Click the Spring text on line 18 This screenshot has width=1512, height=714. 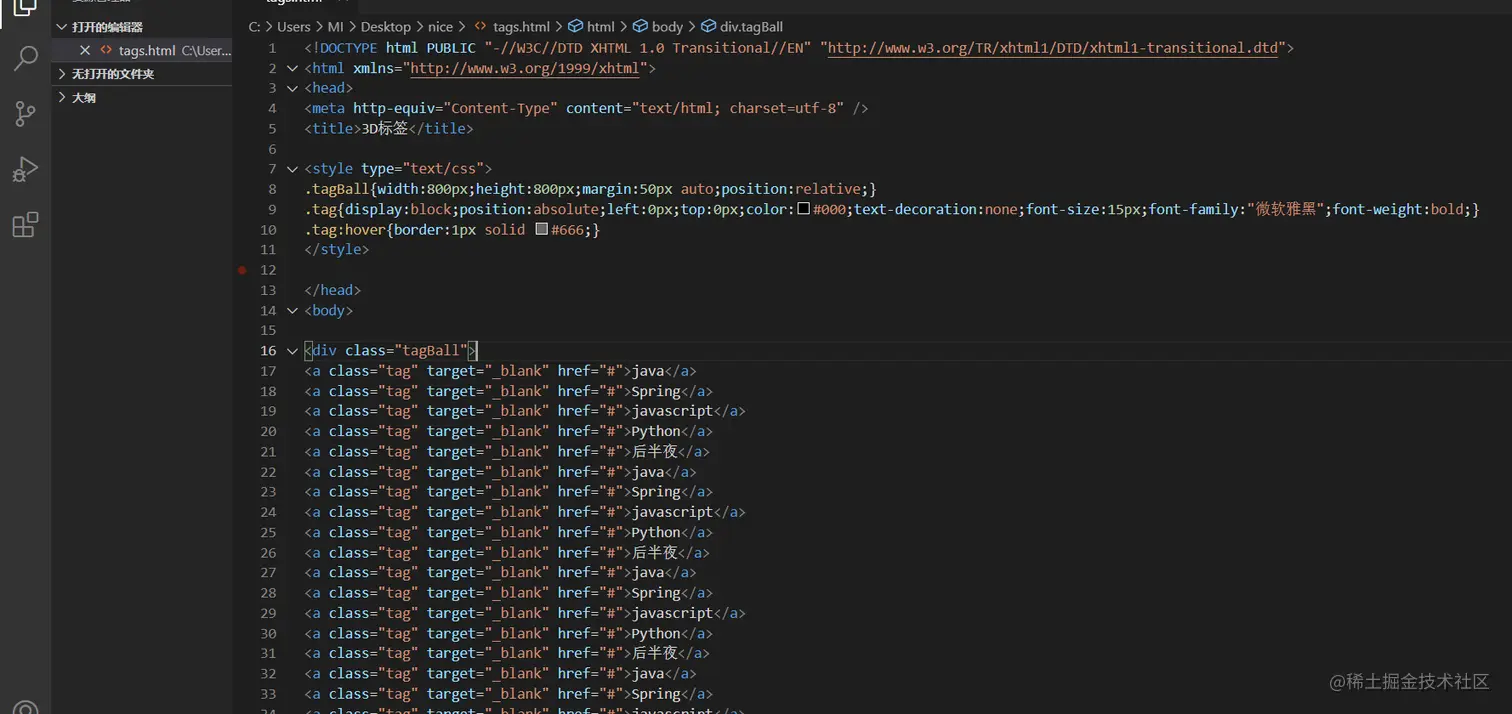[655, 391]
